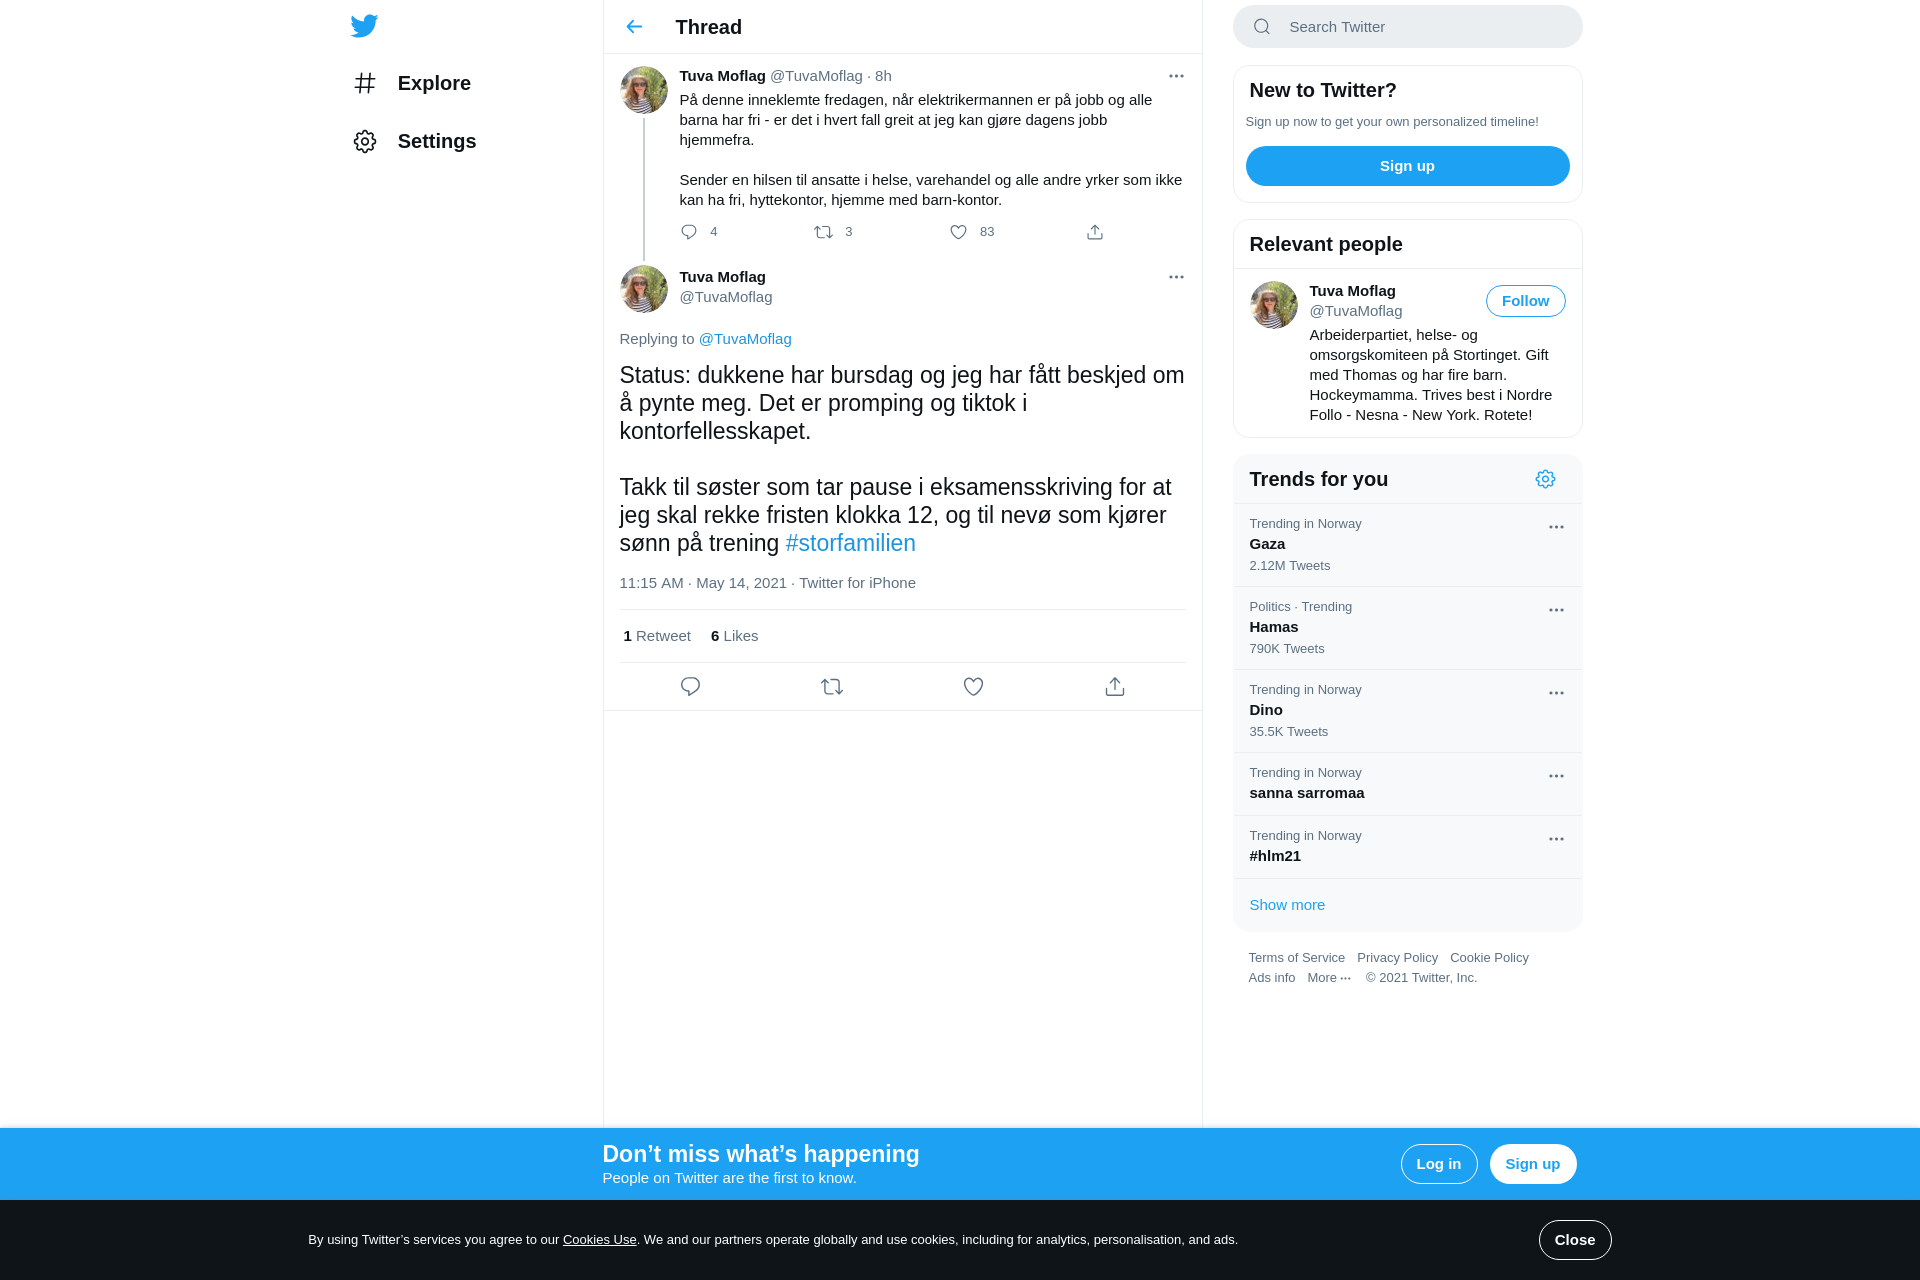Open Trends settings gear icon

[x=1545, y=479]
